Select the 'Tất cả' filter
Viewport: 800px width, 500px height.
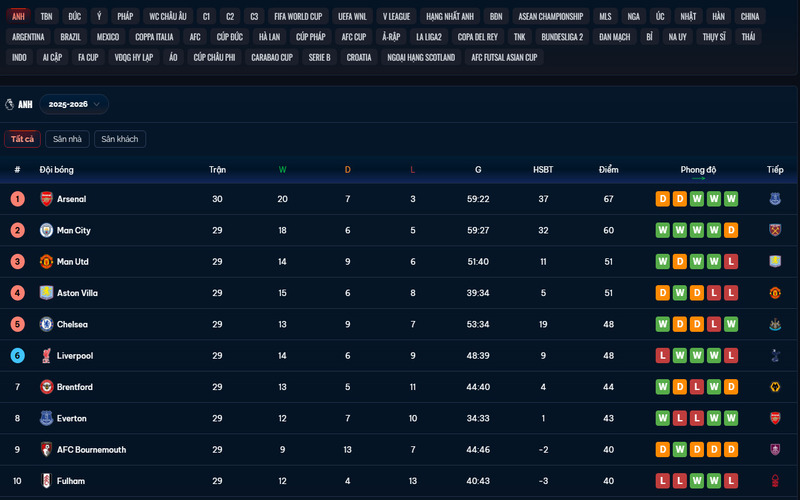(x=22, y=139)
